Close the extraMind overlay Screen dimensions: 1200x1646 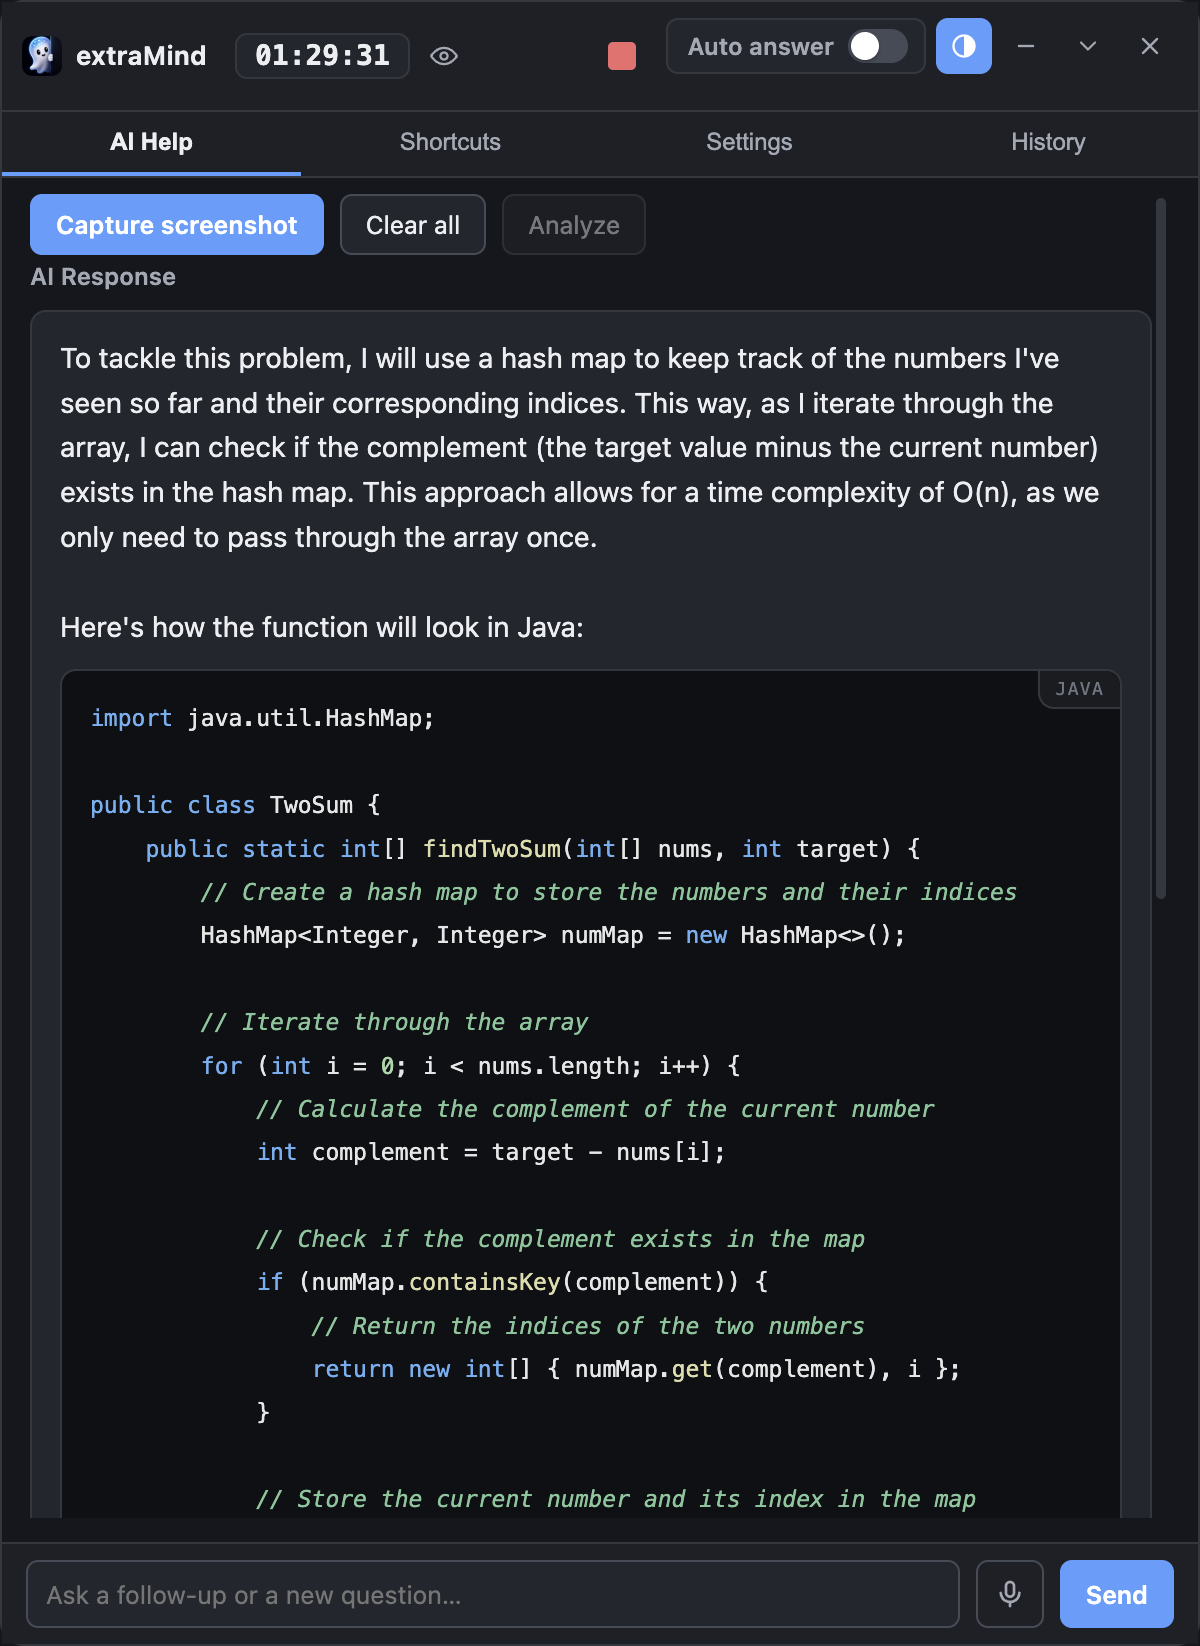[1150, 46]
